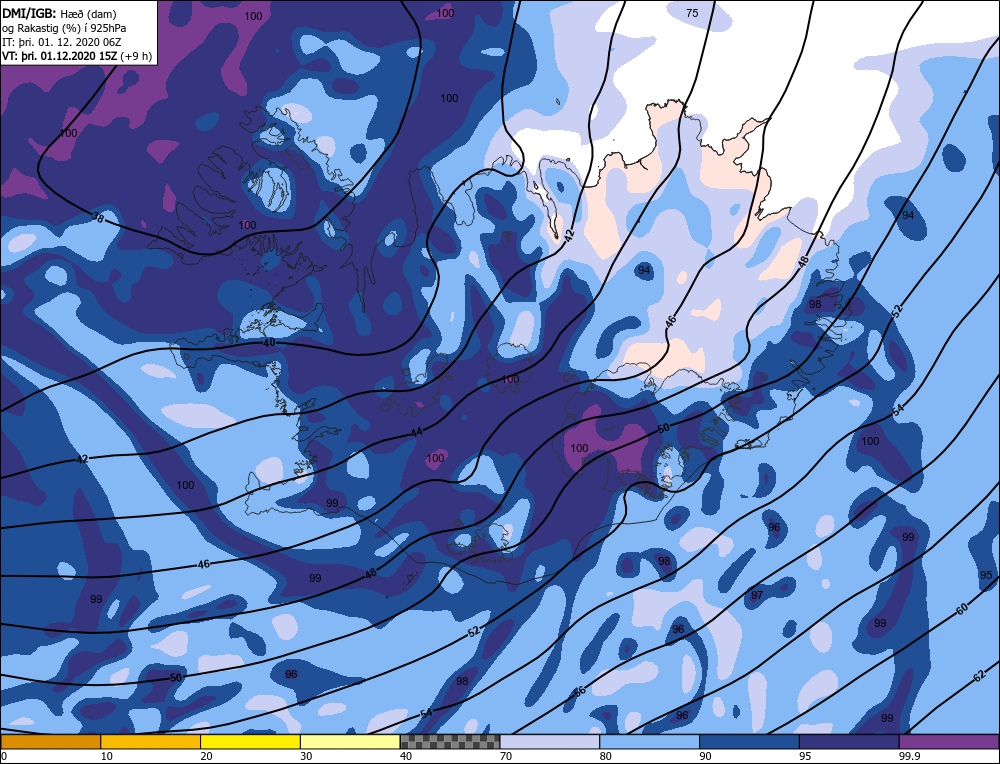Viewport: 1000px width, 764px height.
Task: Click the legend tick label '80'
Action: (606, 756)
